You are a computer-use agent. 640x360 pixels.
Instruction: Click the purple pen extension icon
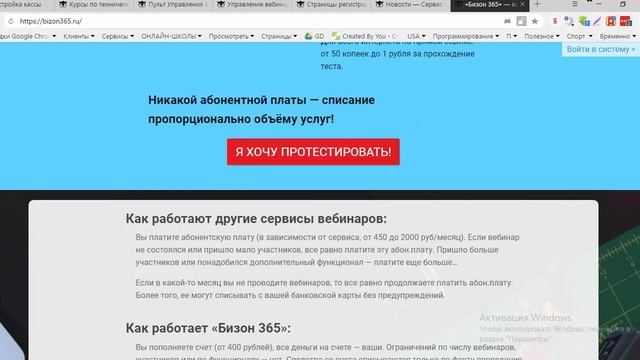597,21
